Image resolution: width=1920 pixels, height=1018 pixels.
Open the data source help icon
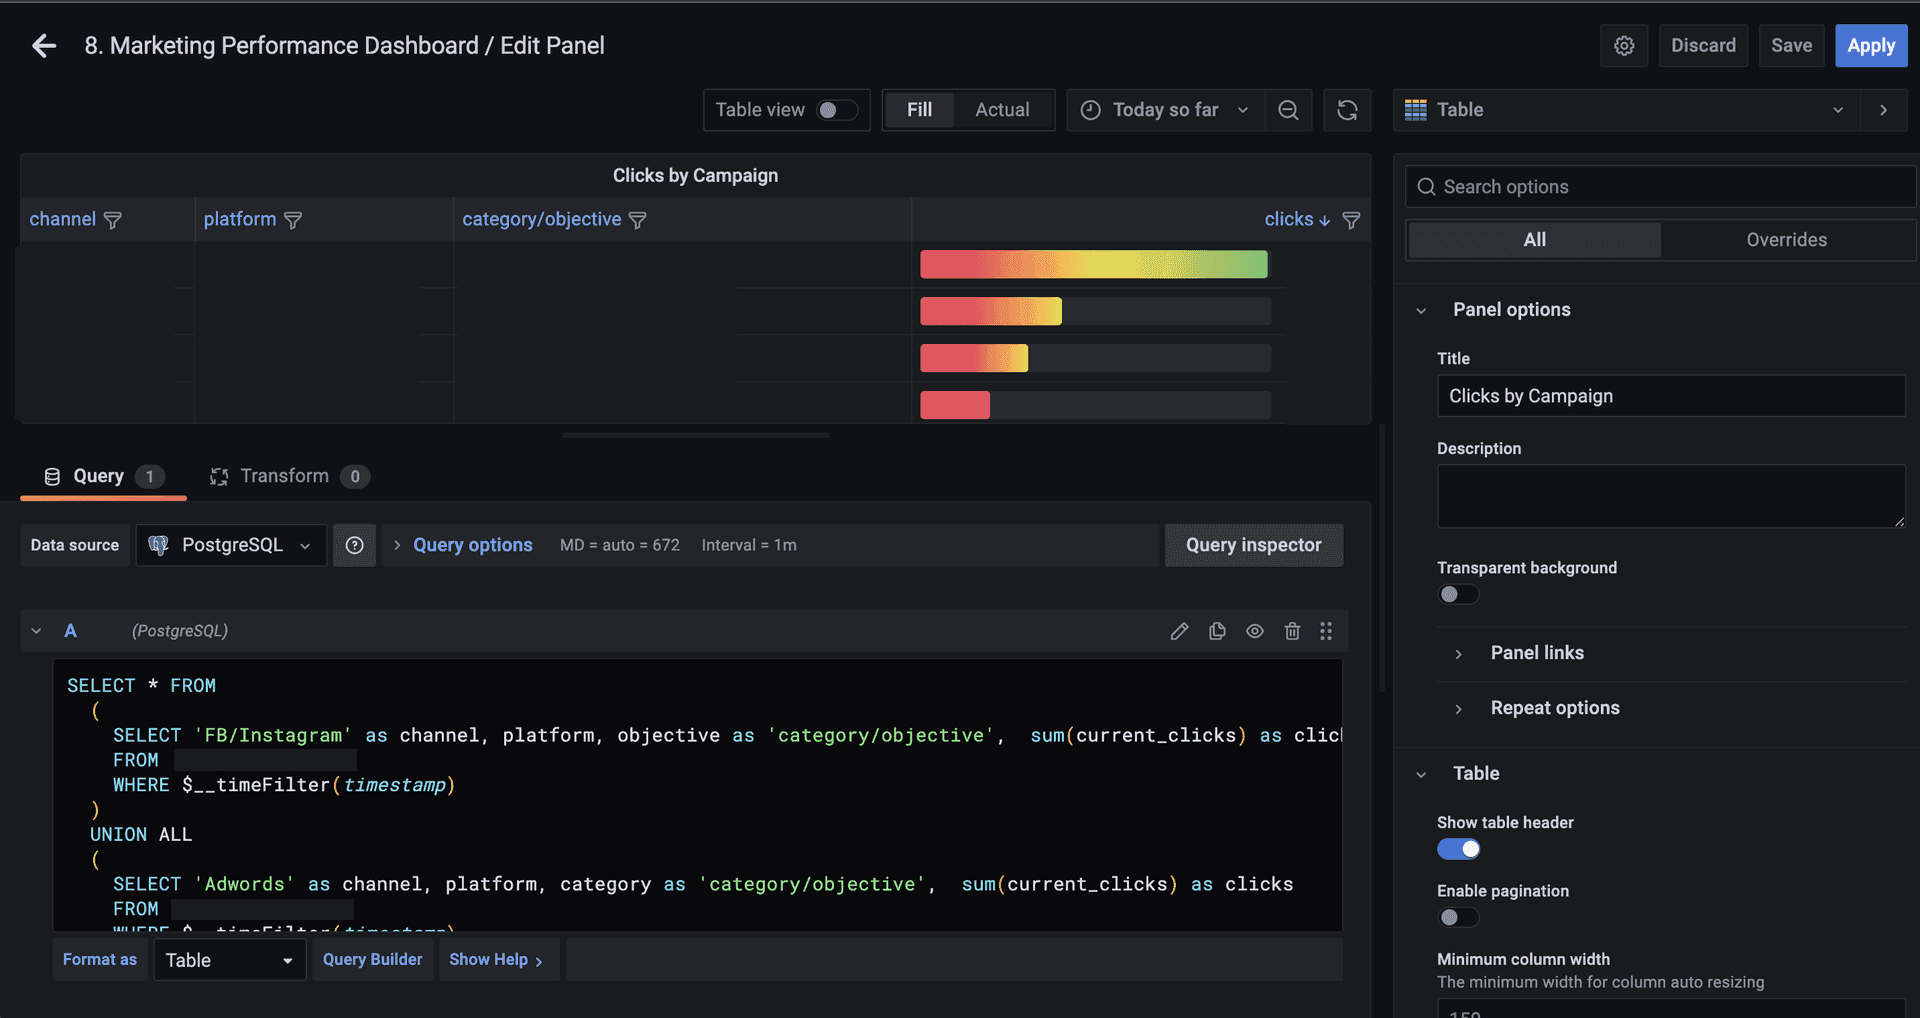354,545
